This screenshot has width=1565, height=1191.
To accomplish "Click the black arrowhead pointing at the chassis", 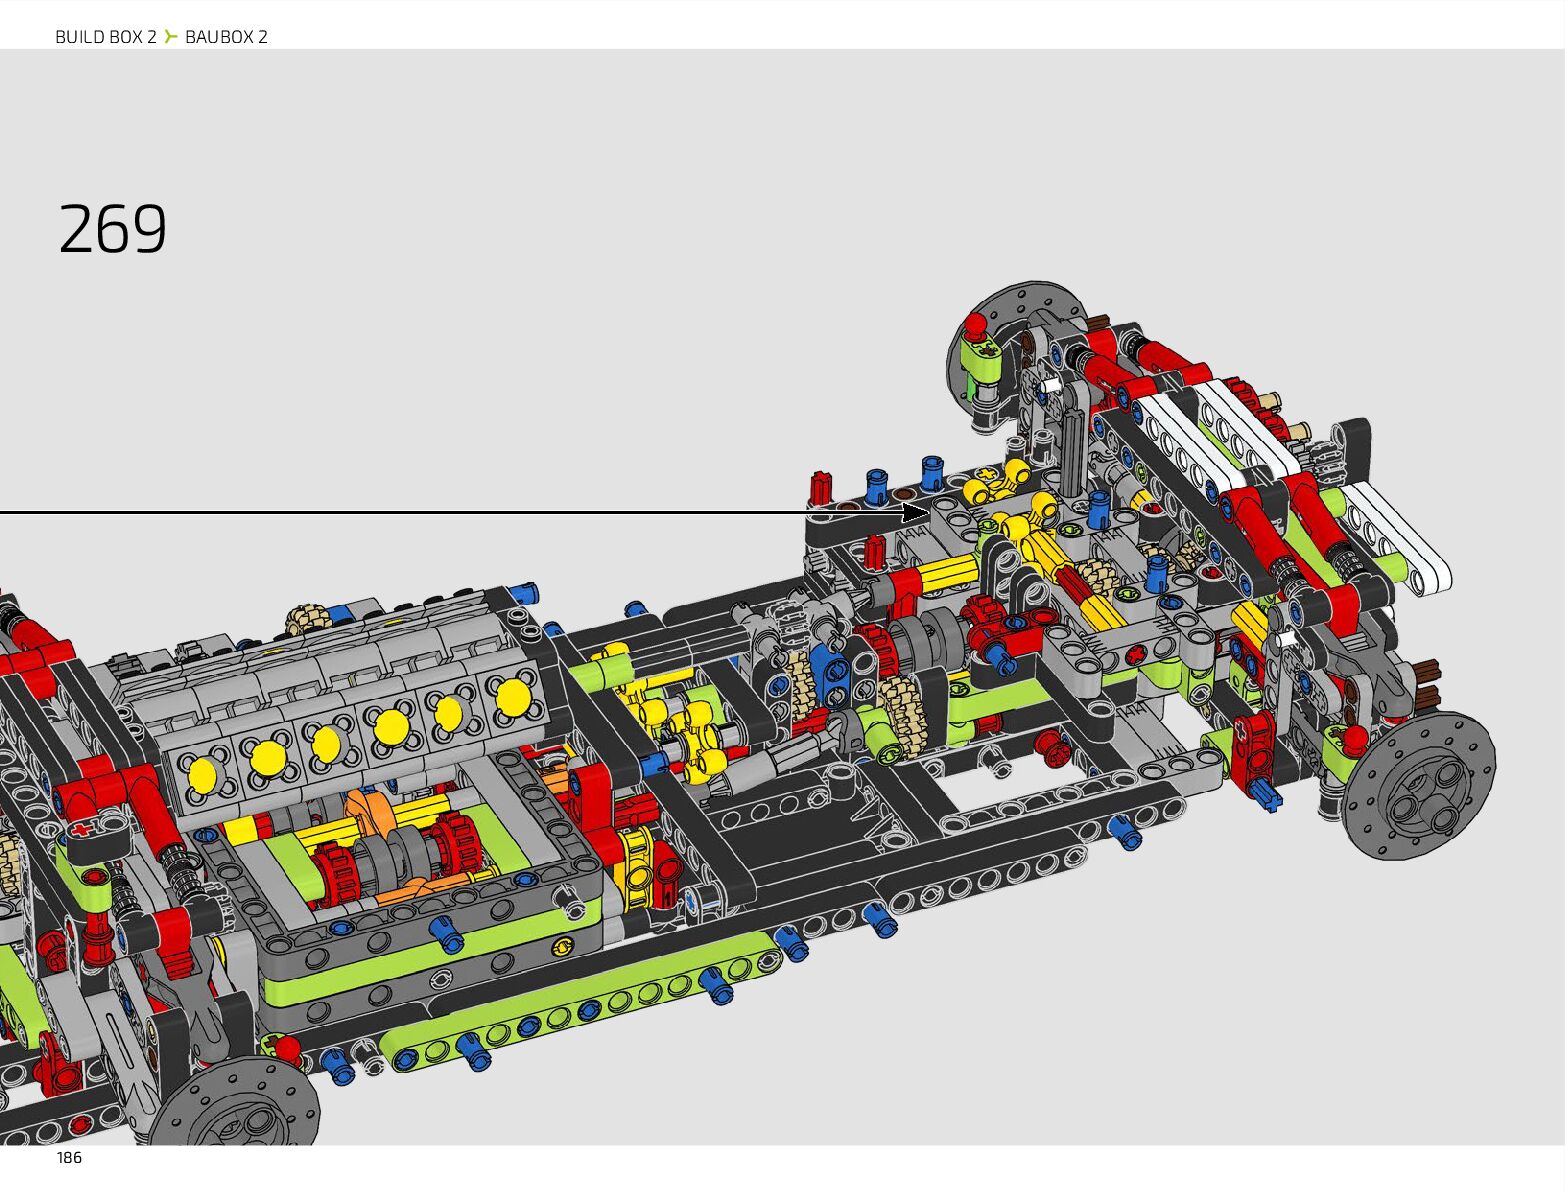I will point(915,512).
